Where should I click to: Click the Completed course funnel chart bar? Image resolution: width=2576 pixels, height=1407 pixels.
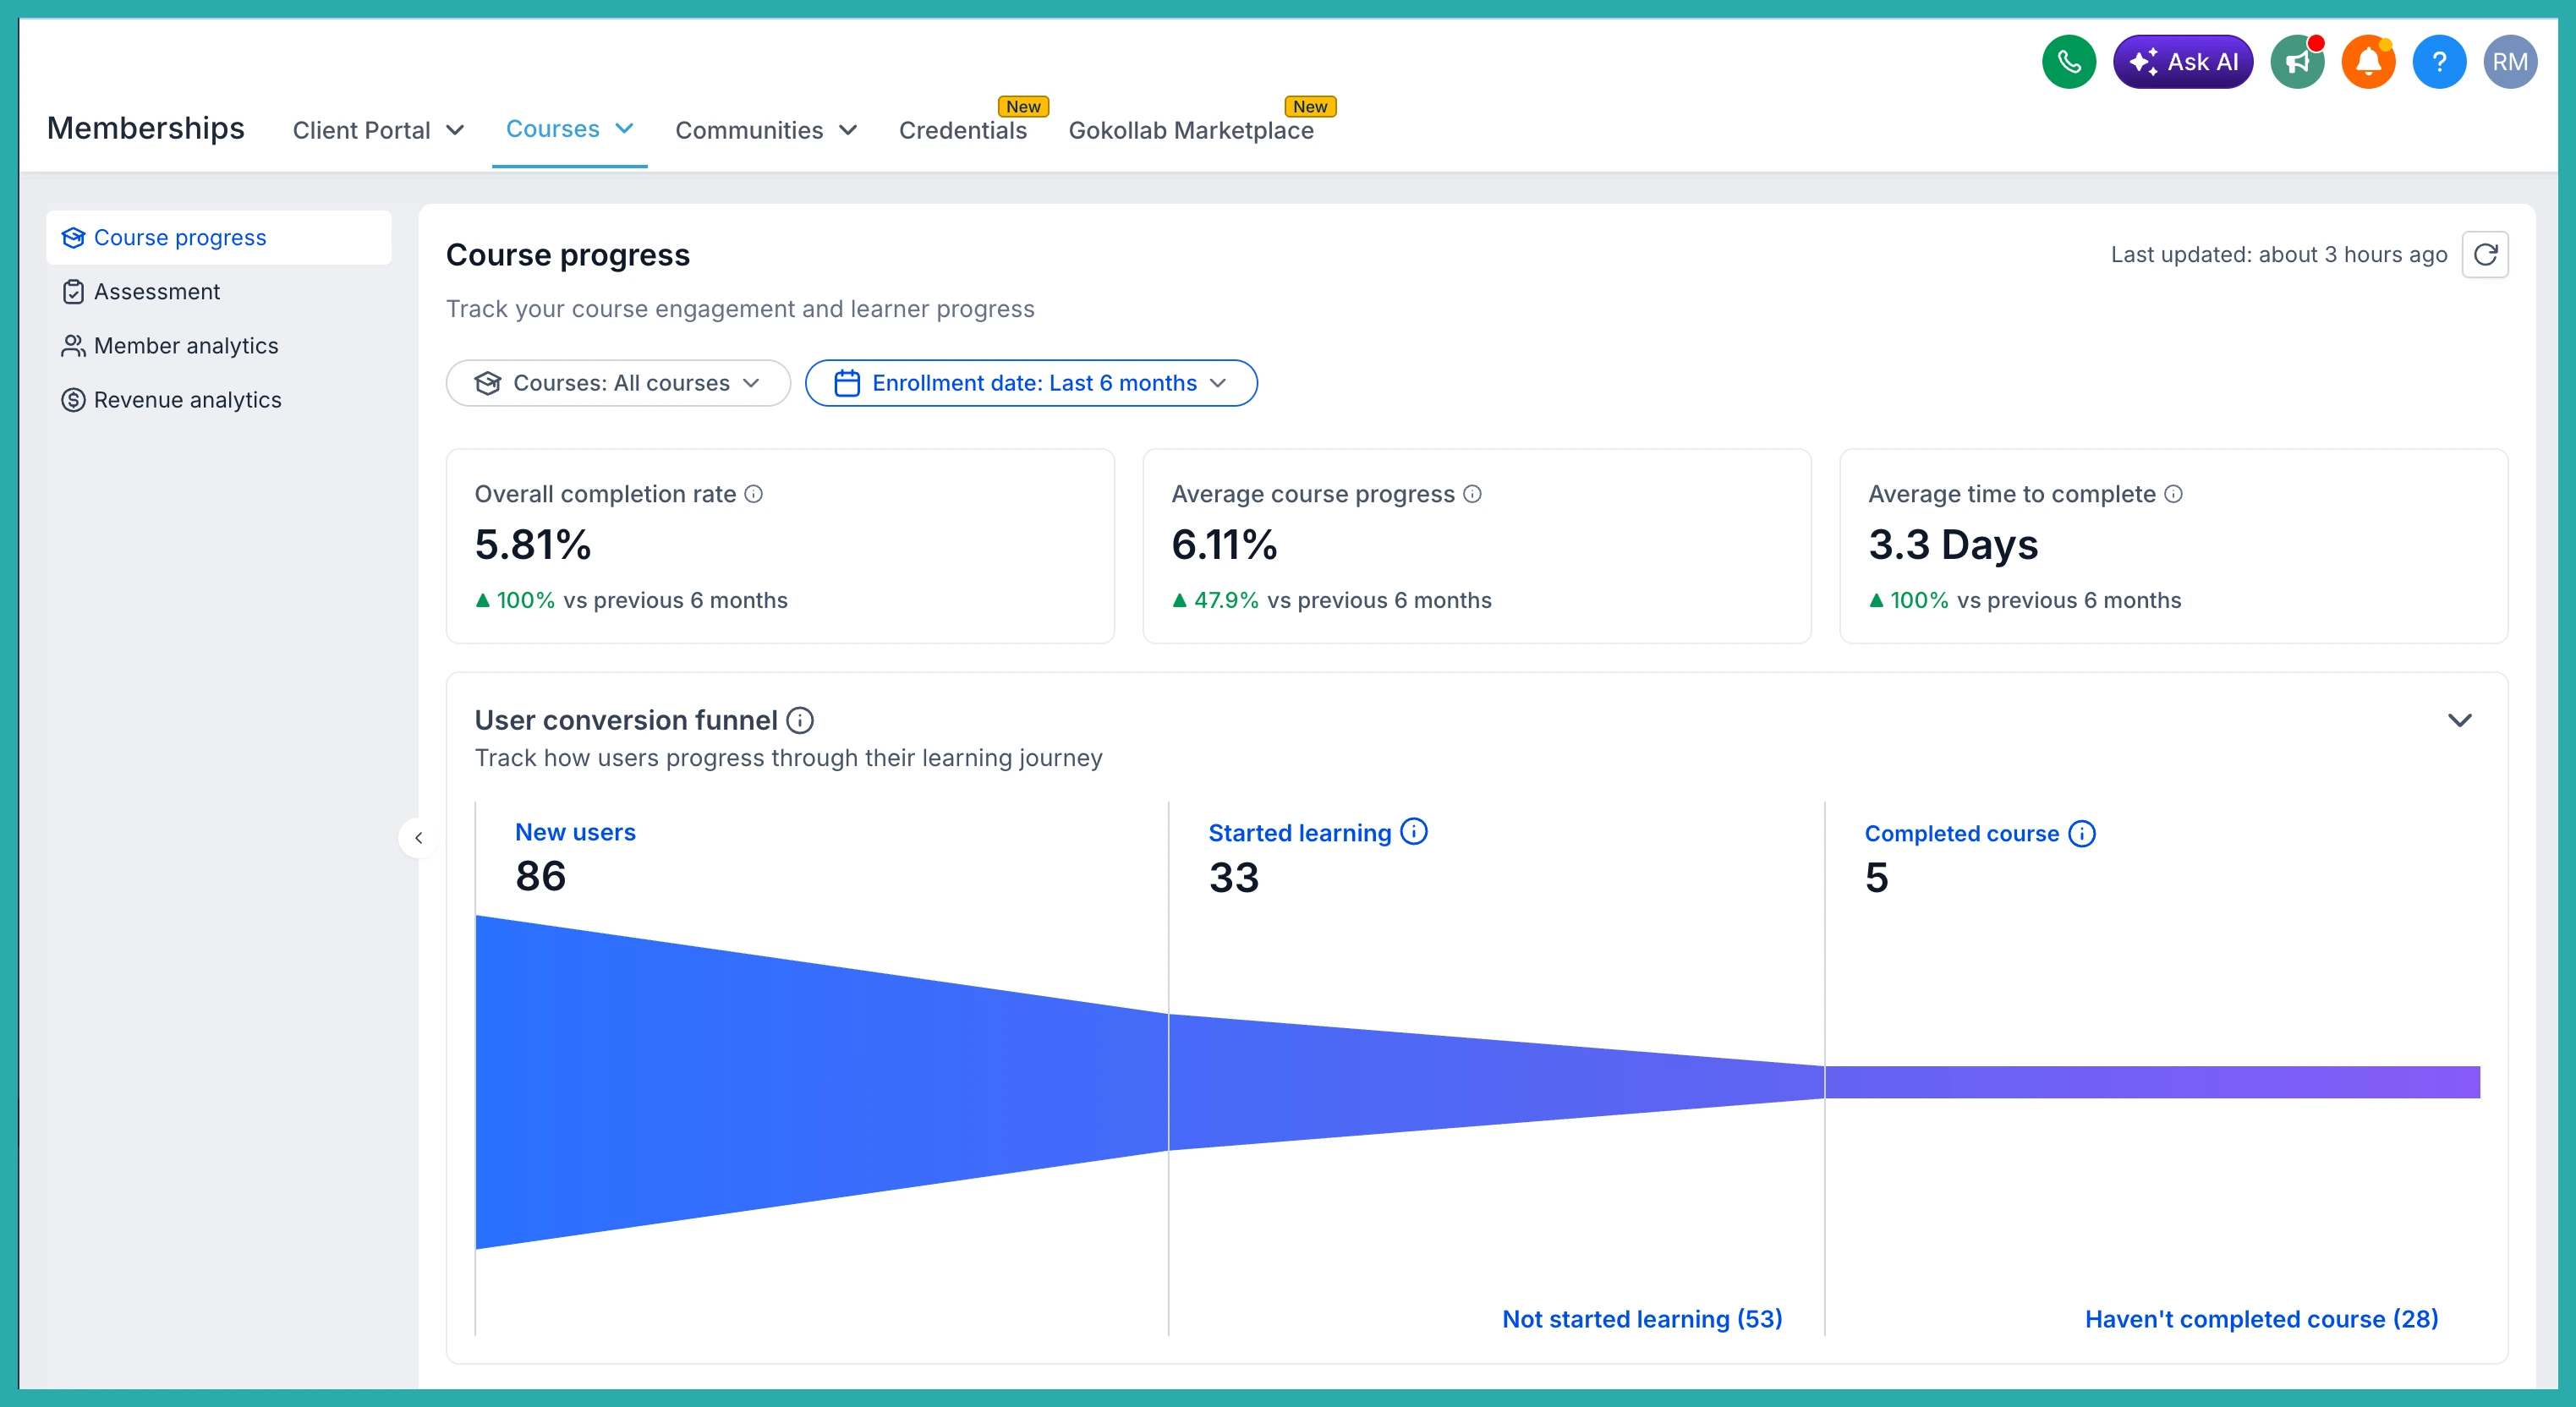(x=2153, y=1082)
